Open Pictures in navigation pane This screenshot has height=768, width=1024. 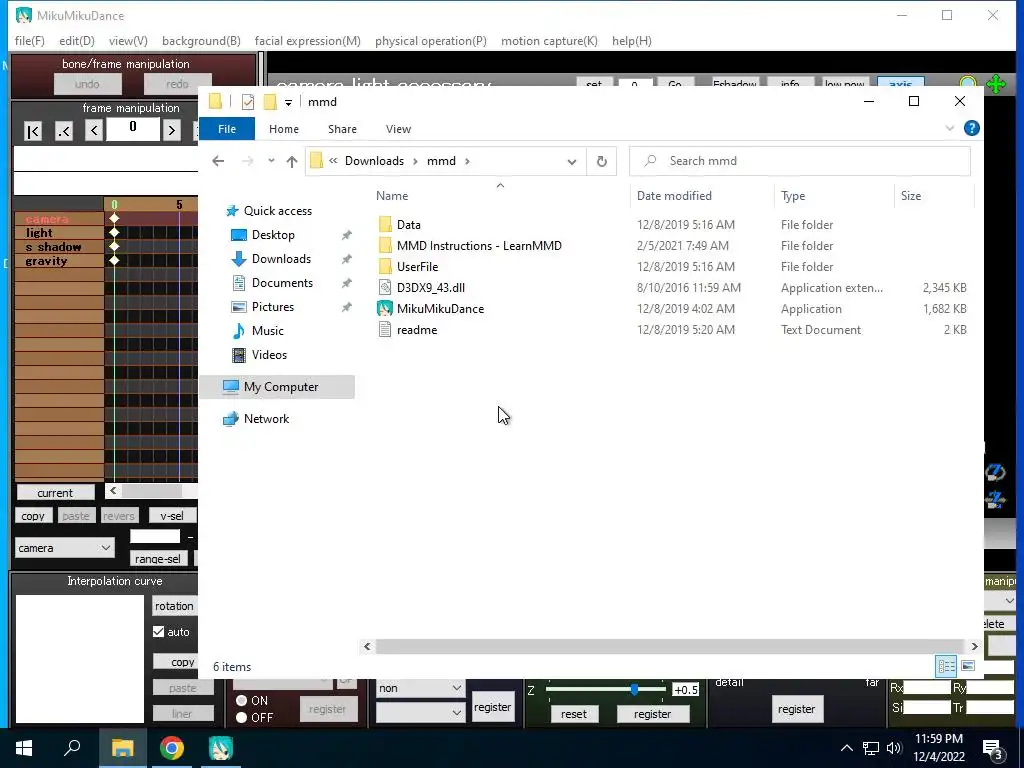click(x=272, y=307)
